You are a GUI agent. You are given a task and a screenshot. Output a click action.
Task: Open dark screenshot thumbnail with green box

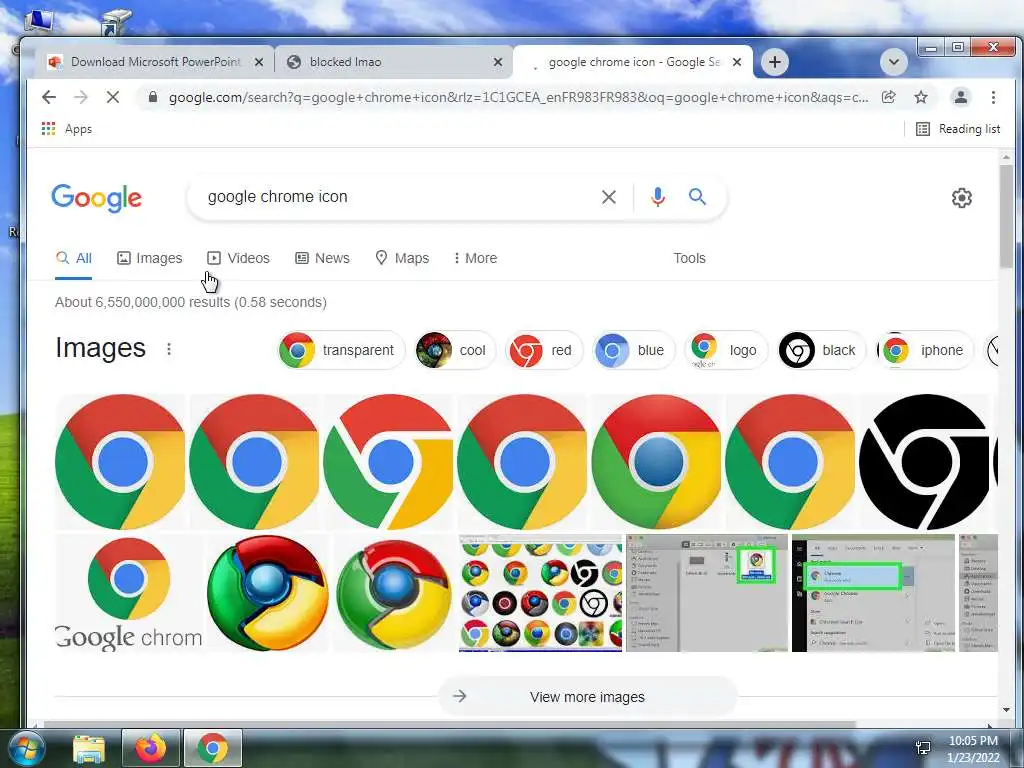click(873, 593)
